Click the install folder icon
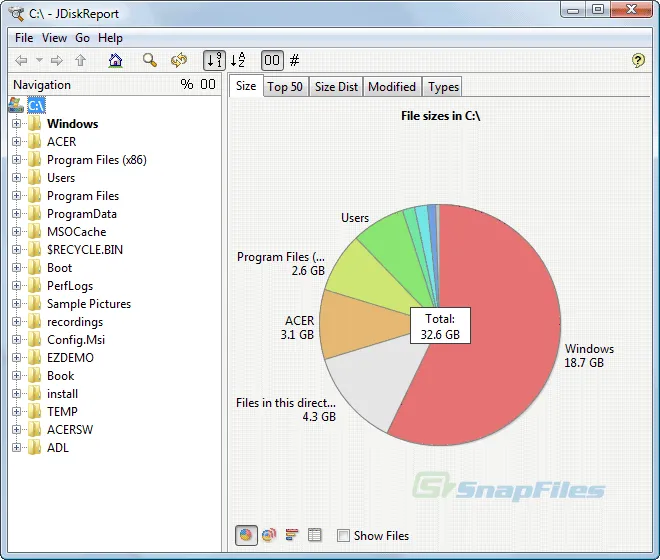This screenshot has width=660, height=560. 35,394
